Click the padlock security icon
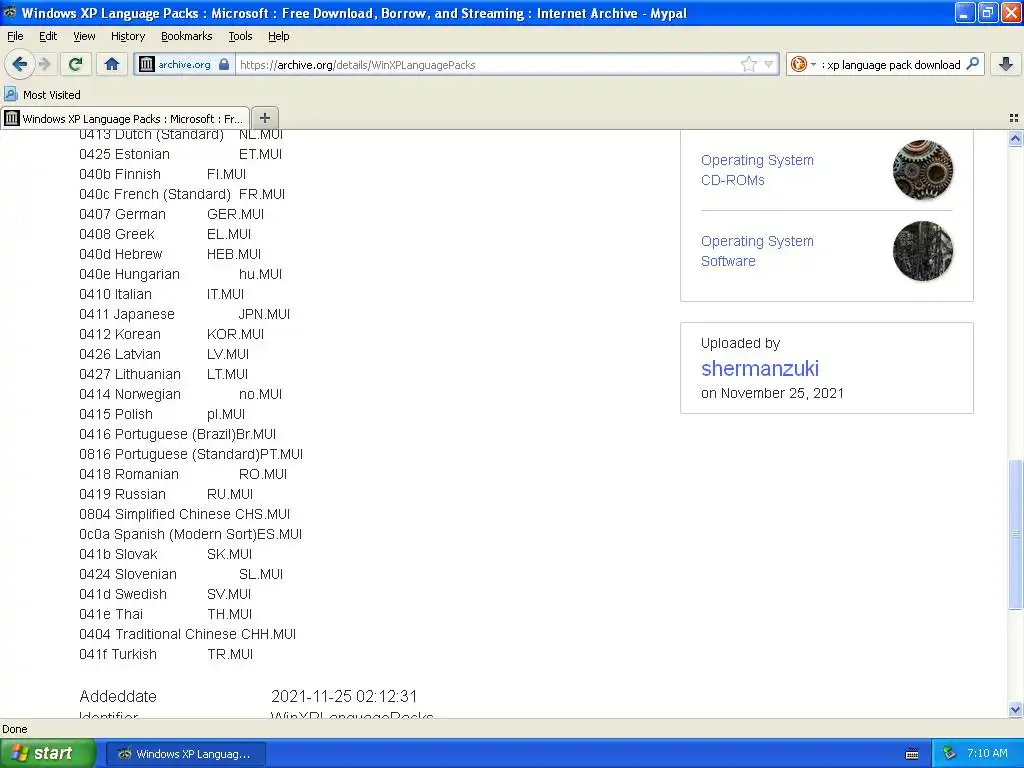The height and width of the screenshot is (768, 1024). pos(224,64)
